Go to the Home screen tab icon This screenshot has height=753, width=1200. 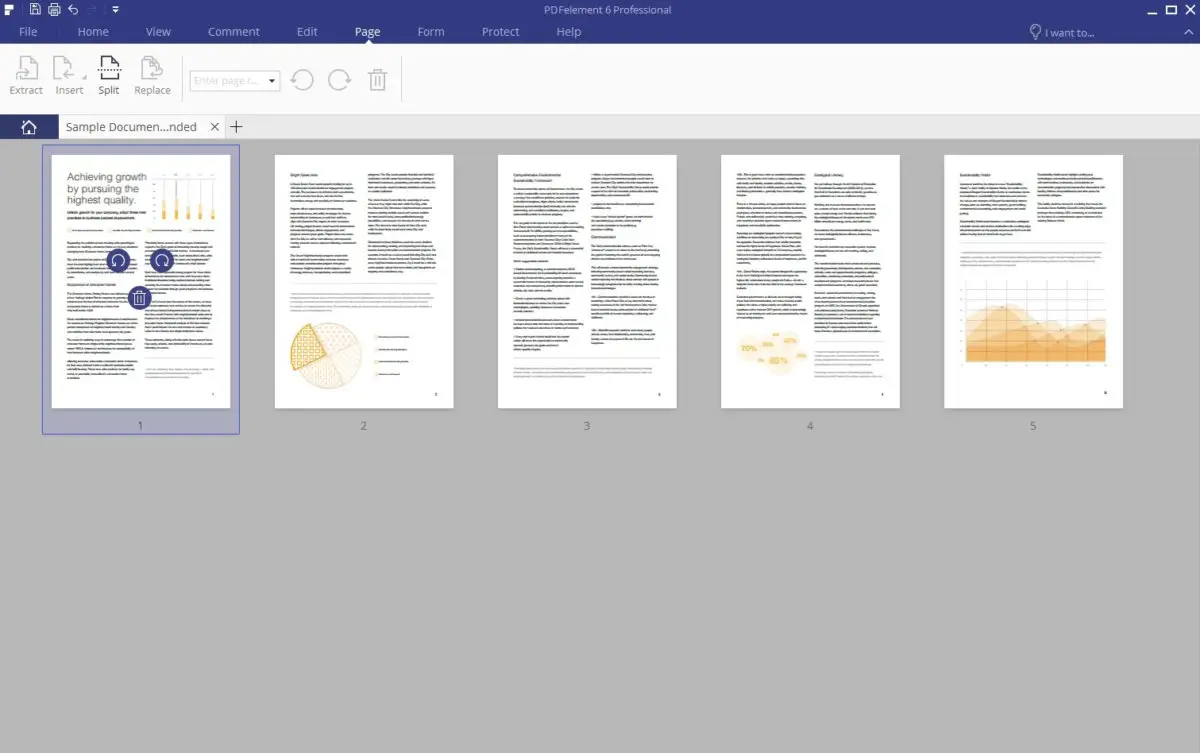click(29, 127)
